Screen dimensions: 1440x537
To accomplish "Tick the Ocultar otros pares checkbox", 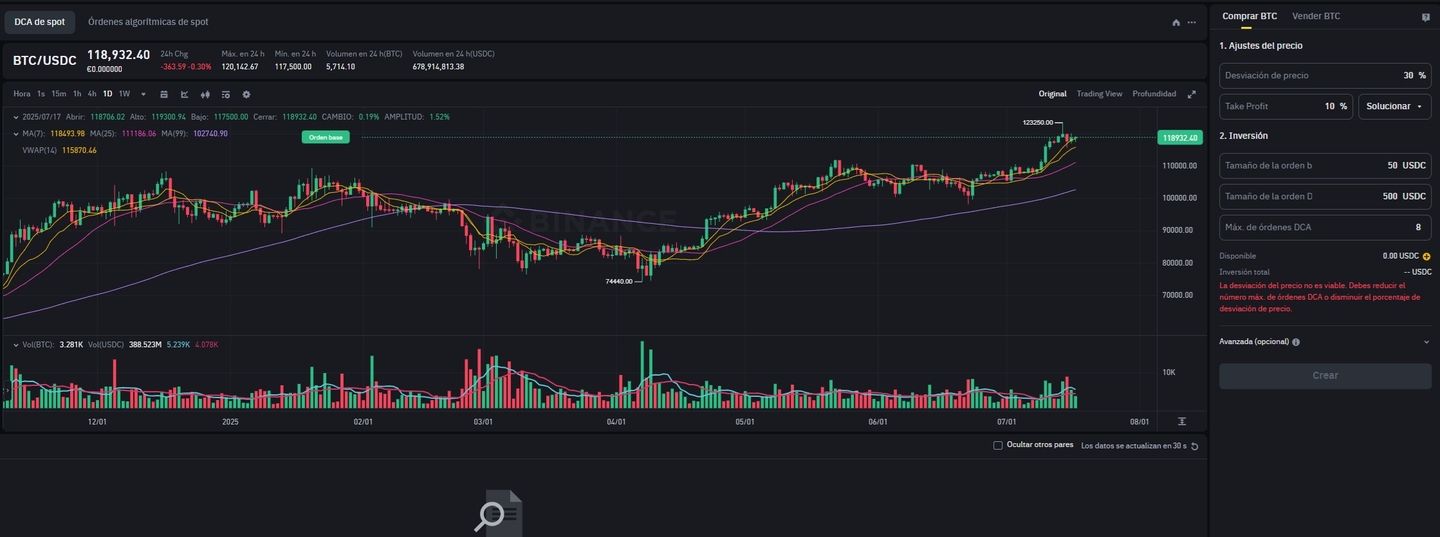I will coord(998,445).
